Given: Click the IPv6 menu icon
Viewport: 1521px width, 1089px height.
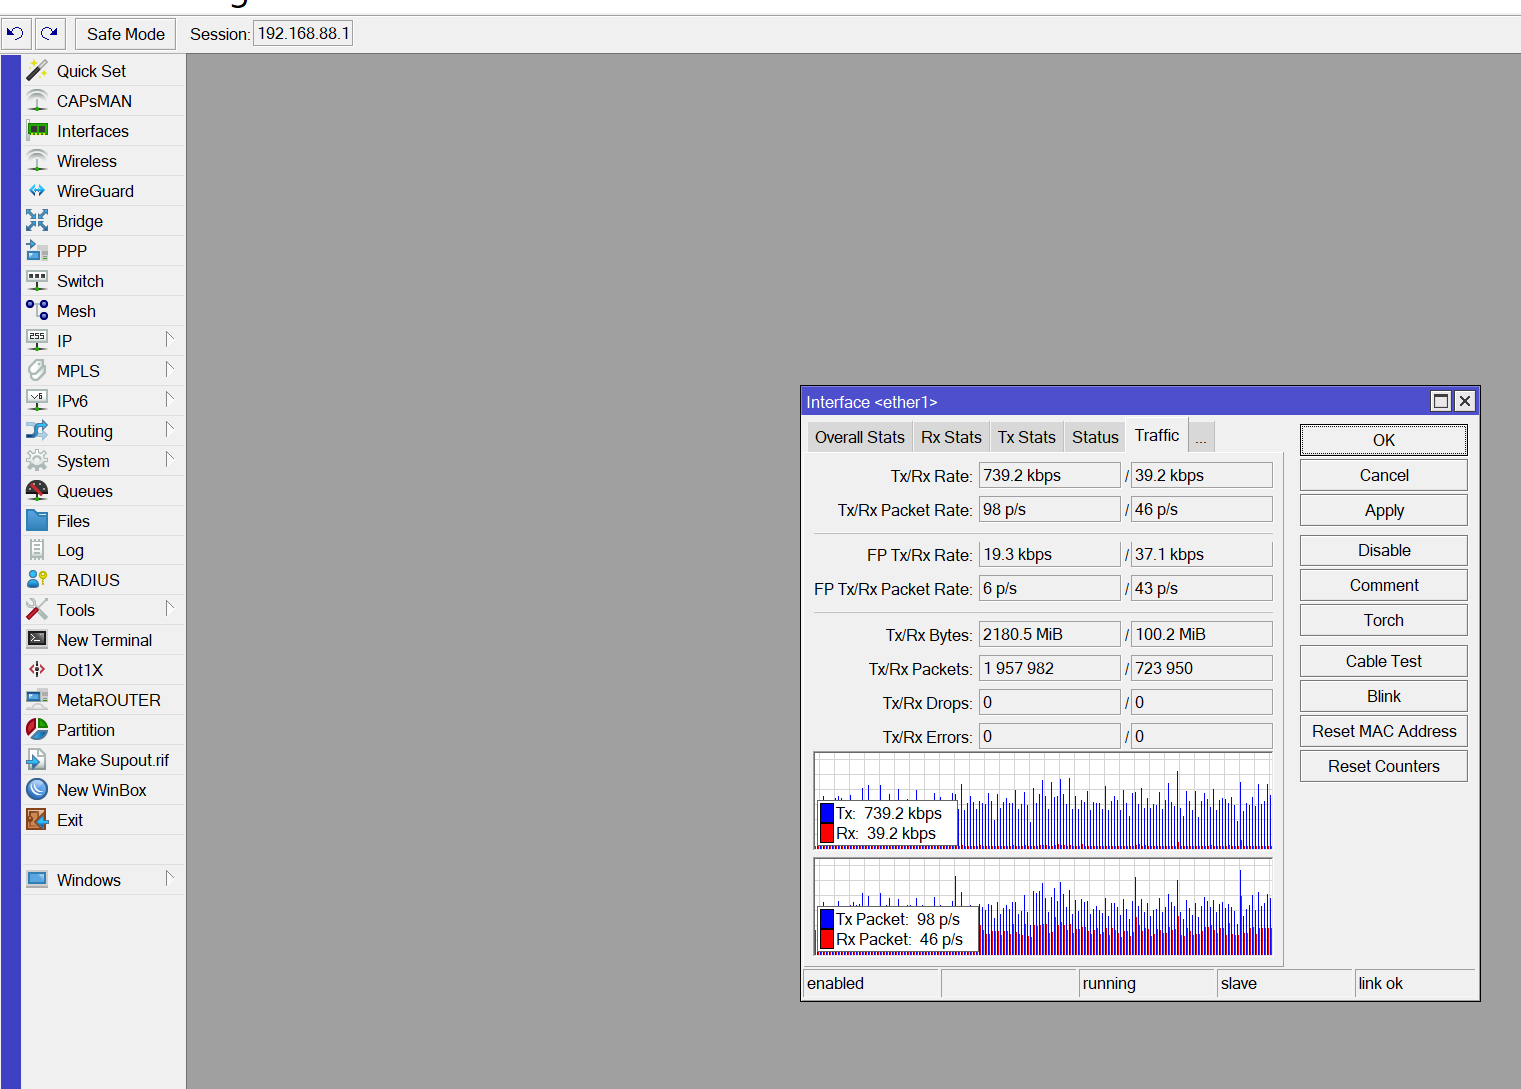Looking at the screenshot, I should 37,401.
